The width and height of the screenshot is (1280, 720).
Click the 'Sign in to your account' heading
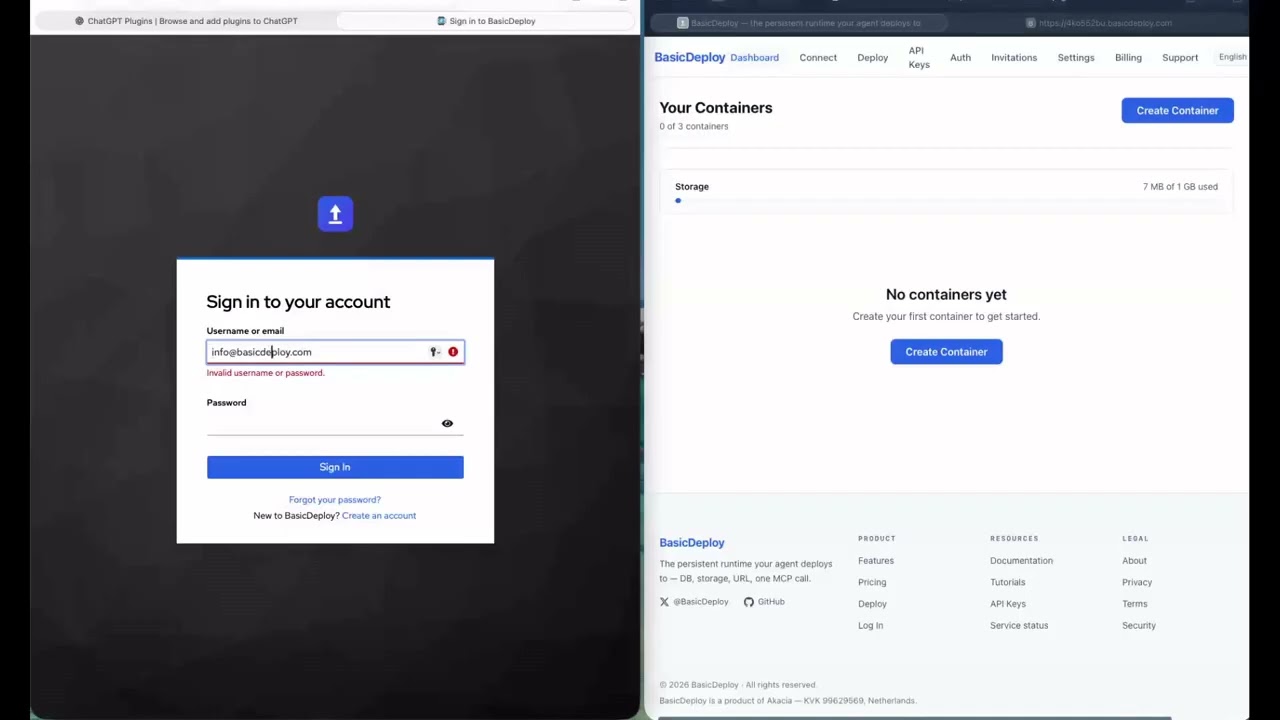tap(298, 302)
